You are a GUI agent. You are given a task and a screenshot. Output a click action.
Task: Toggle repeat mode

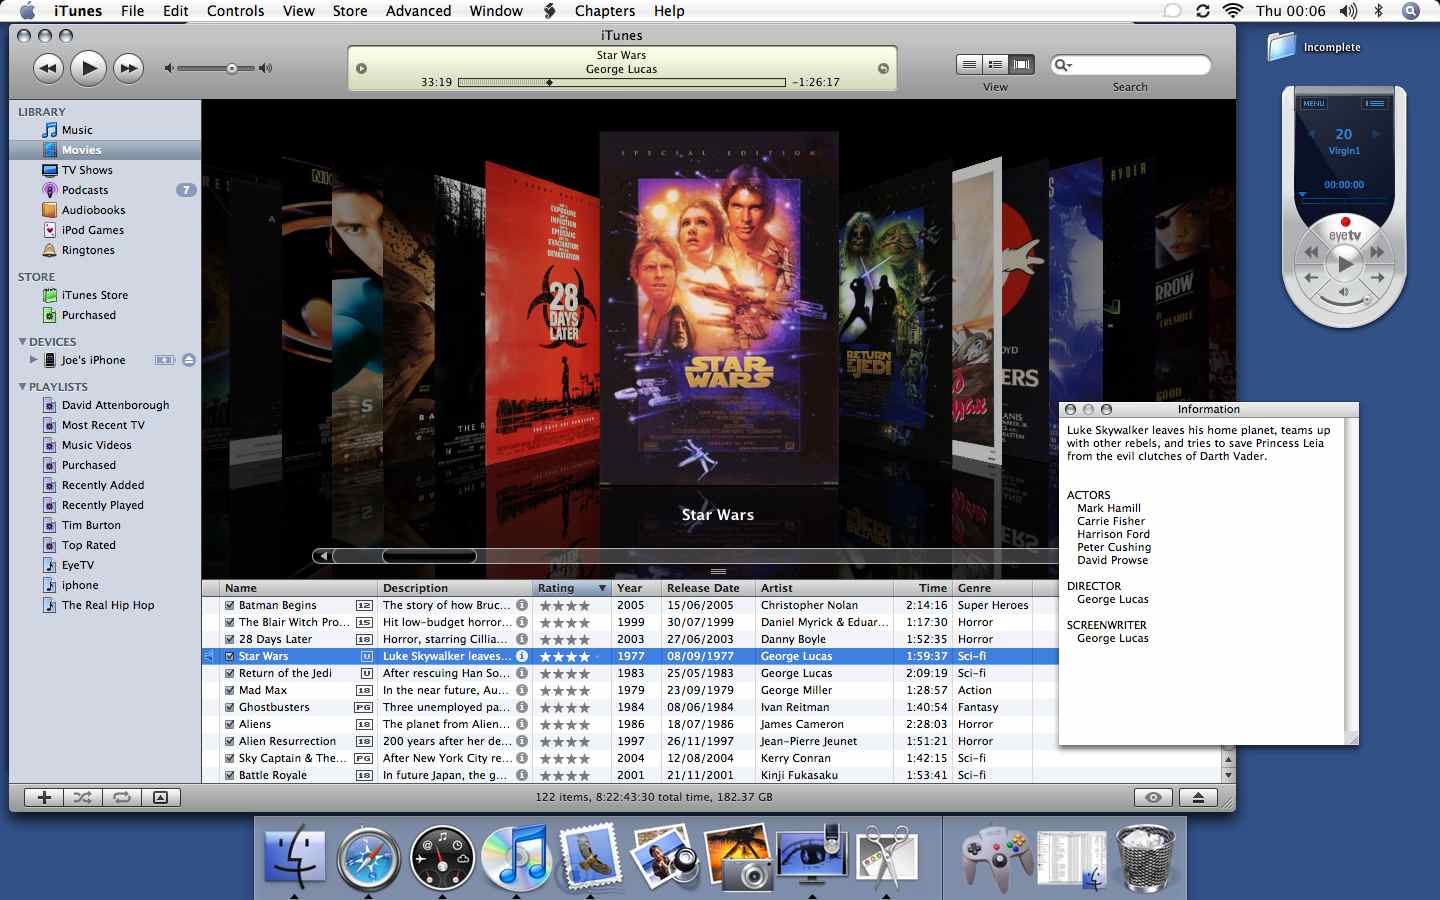point(121,797)
